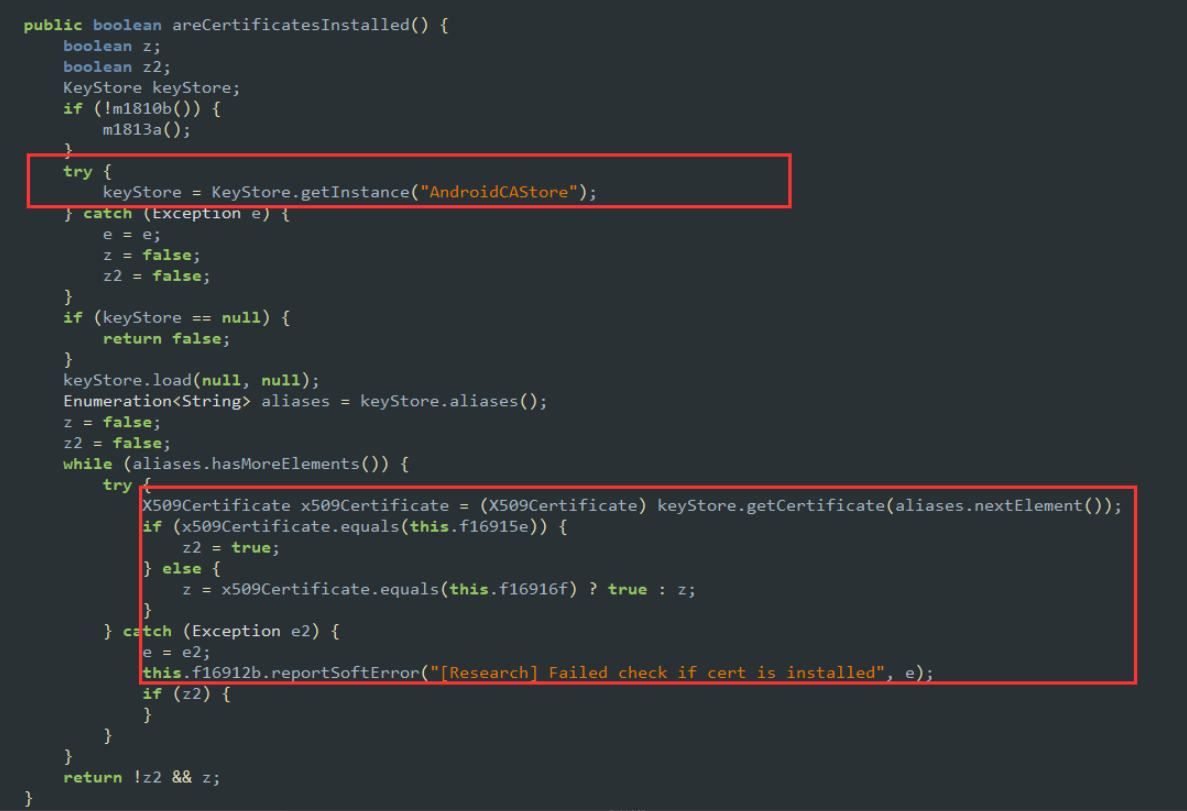Click the 'catch (Exception e)' clause
The height and width of the screenshot is (811, 1187).
[x=176, y=214]
